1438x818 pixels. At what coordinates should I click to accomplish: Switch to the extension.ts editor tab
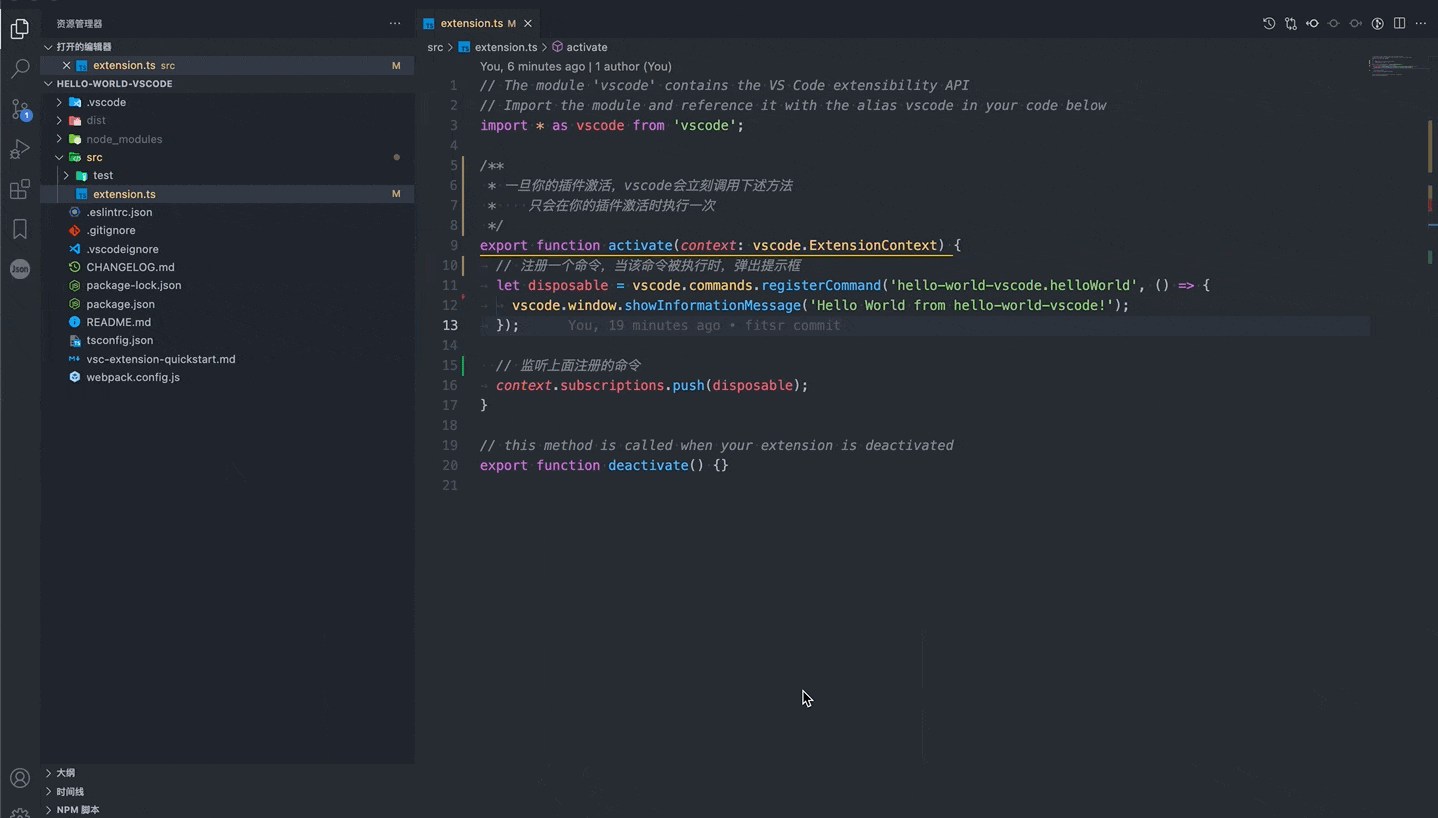(473, 23)
